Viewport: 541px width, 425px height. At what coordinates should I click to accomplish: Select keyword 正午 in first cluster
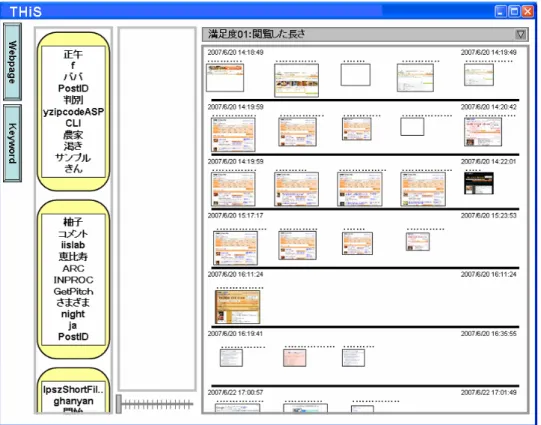[x=73, y=54]
